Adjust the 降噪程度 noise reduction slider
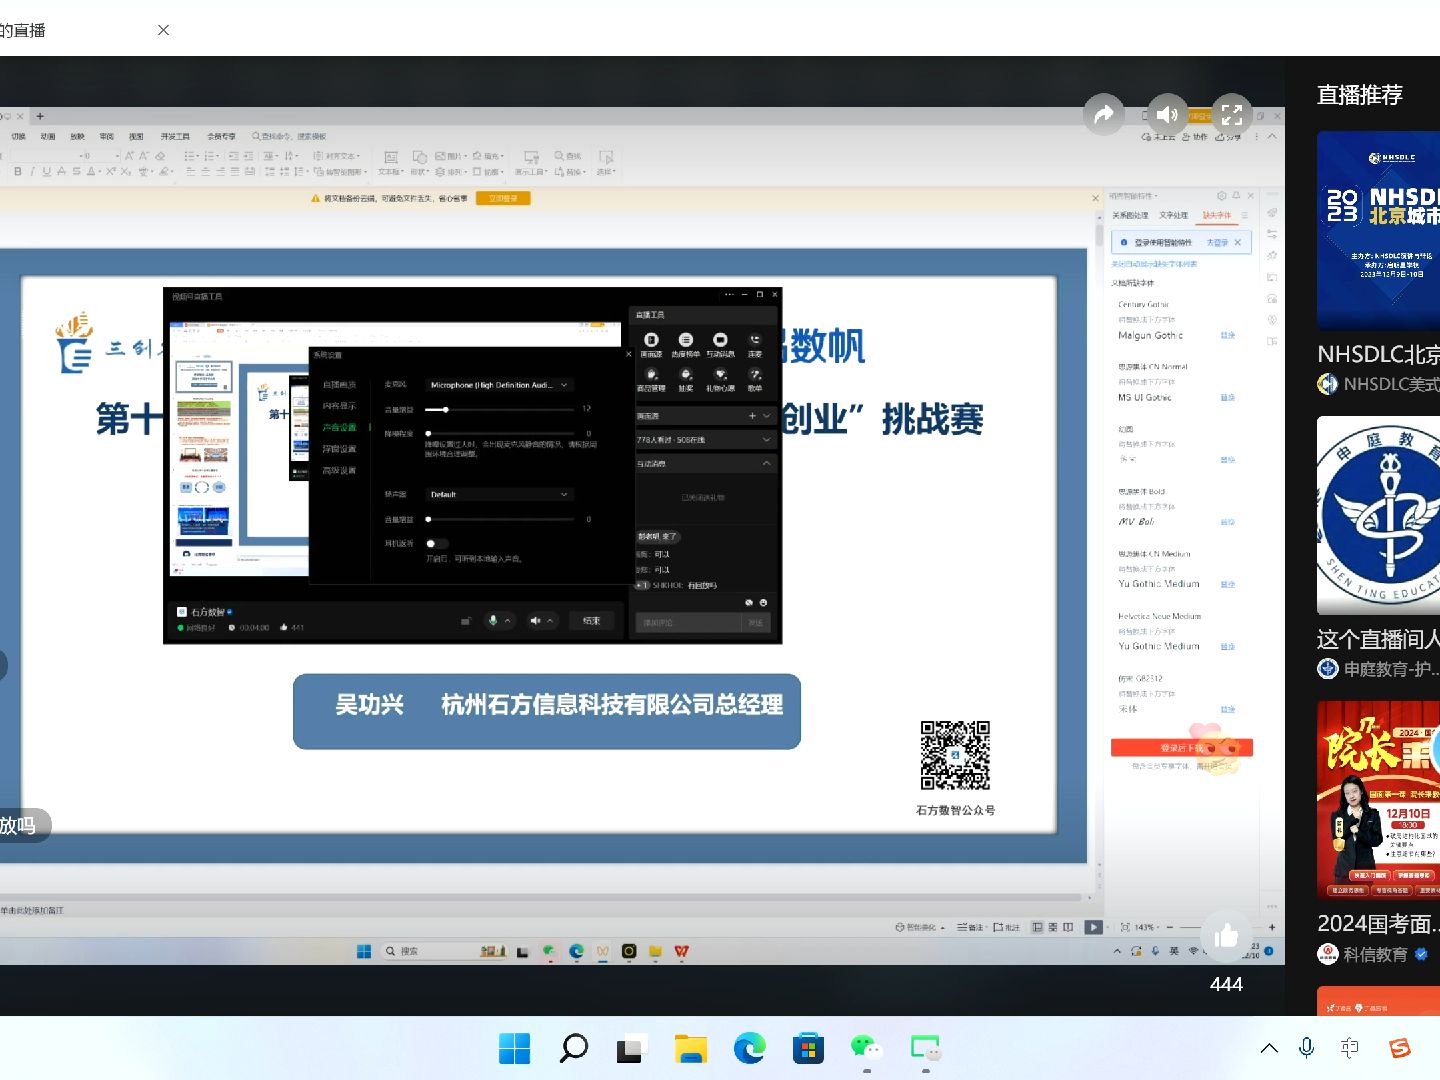The height and width of the screenshot is (1080, 1440). point(428,434)
